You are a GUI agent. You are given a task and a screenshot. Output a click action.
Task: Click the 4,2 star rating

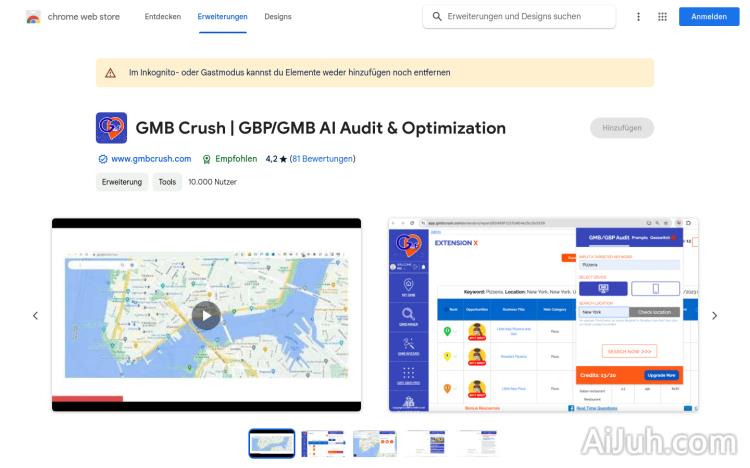276,159
